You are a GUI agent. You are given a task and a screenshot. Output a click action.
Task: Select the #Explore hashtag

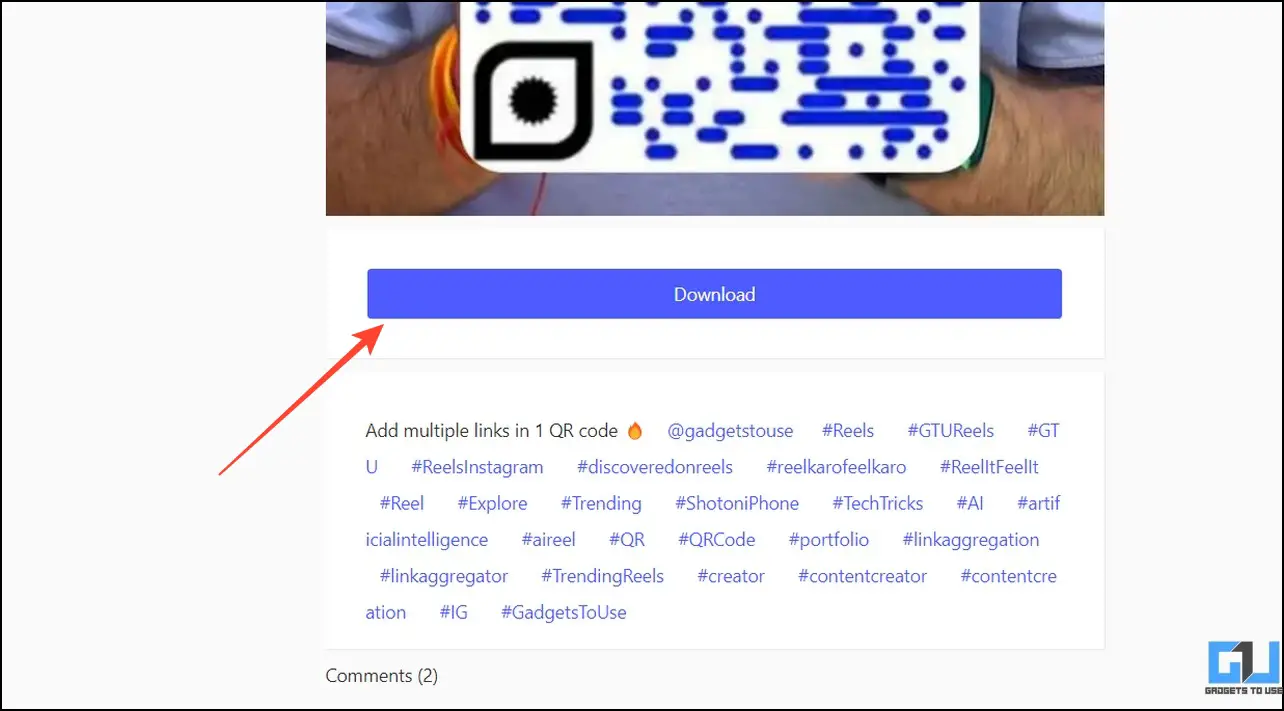point(492,503)
